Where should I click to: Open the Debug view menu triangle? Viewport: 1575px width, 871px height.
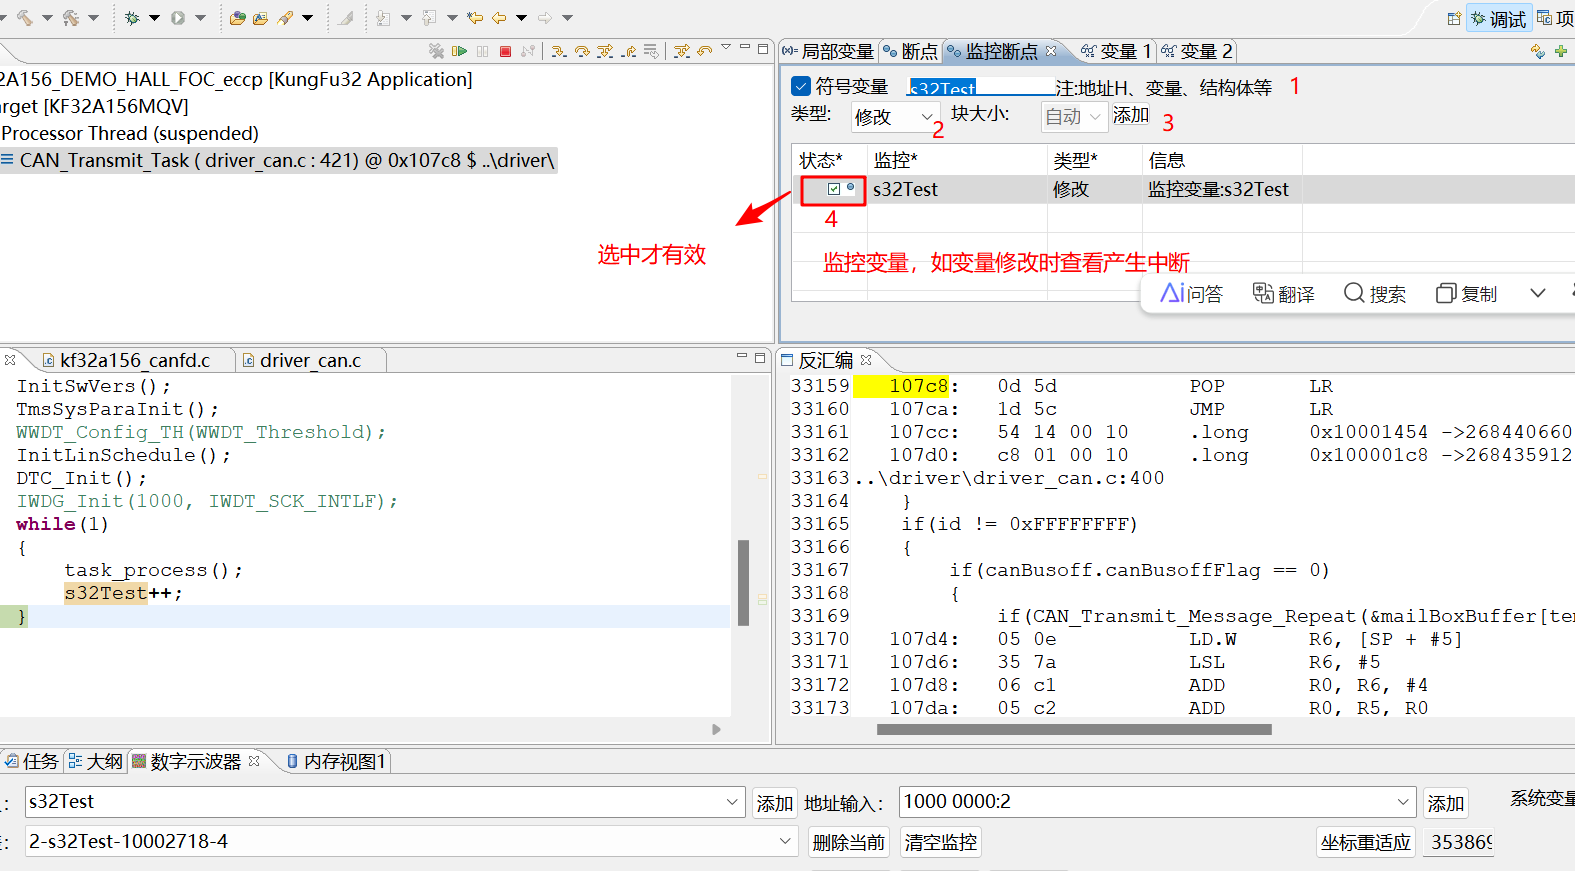[x=726, y=47]
